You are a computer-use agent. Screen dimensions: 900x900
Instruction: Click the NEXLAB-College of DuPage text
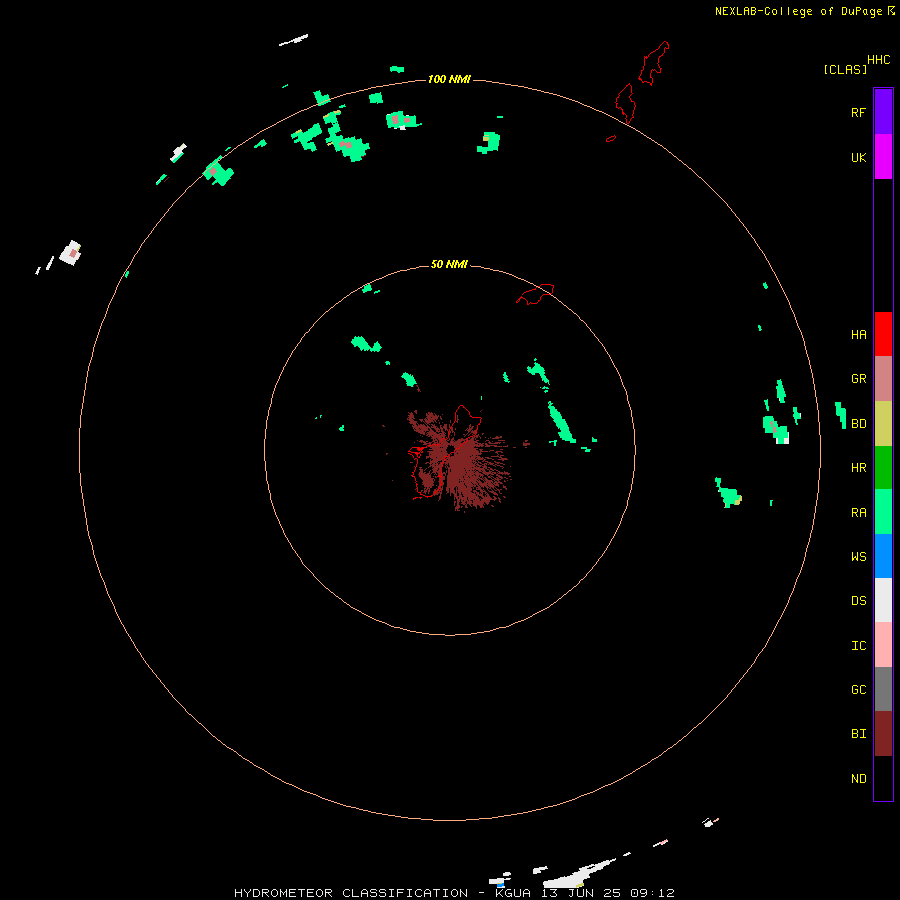(798, 11)
